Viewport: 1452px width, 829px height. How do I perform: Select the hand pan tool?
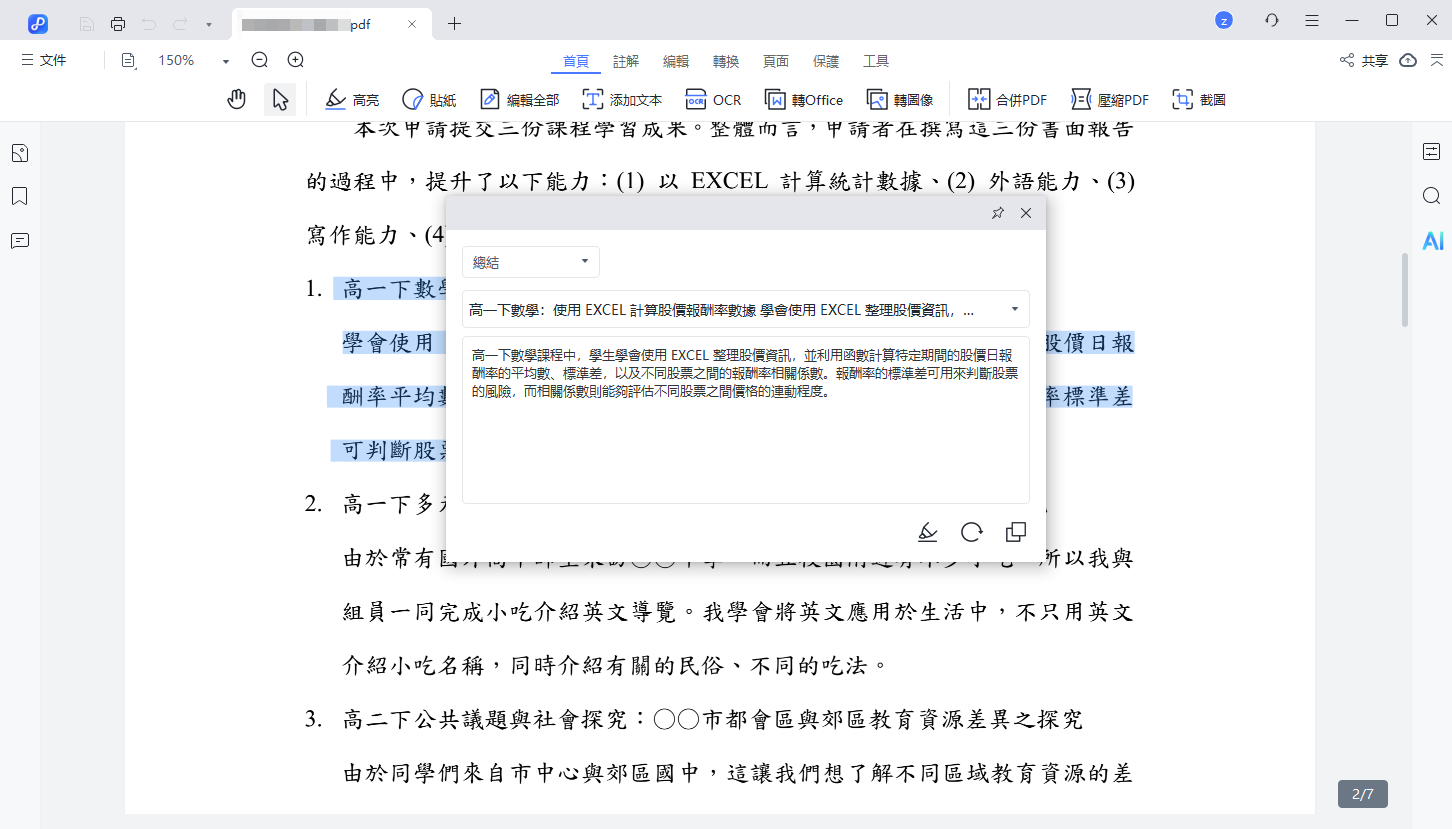pyautogui.click(x=236, y=99)
